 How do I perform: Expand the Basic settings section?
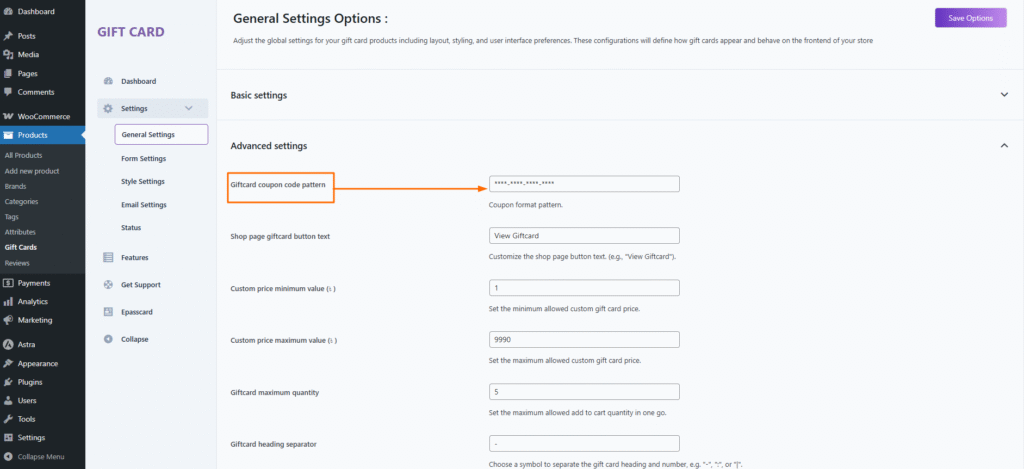pyautogui.click(x=1004, y=95)
